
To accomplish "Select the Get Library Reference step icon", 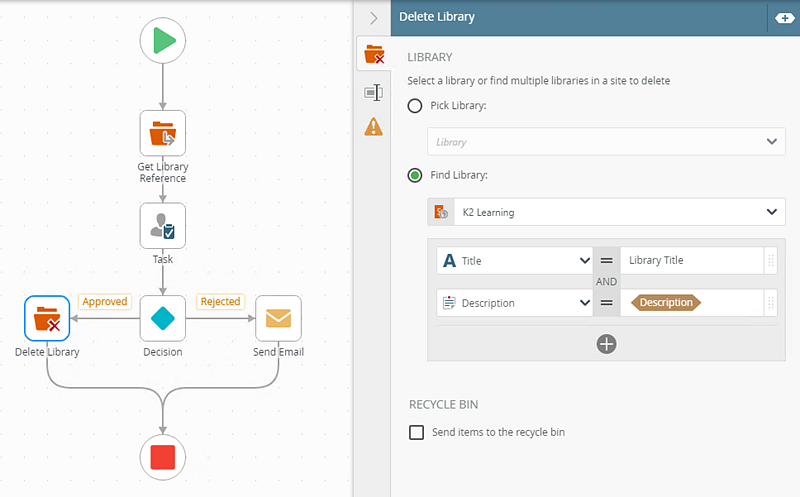I will (x=162, y=133).
